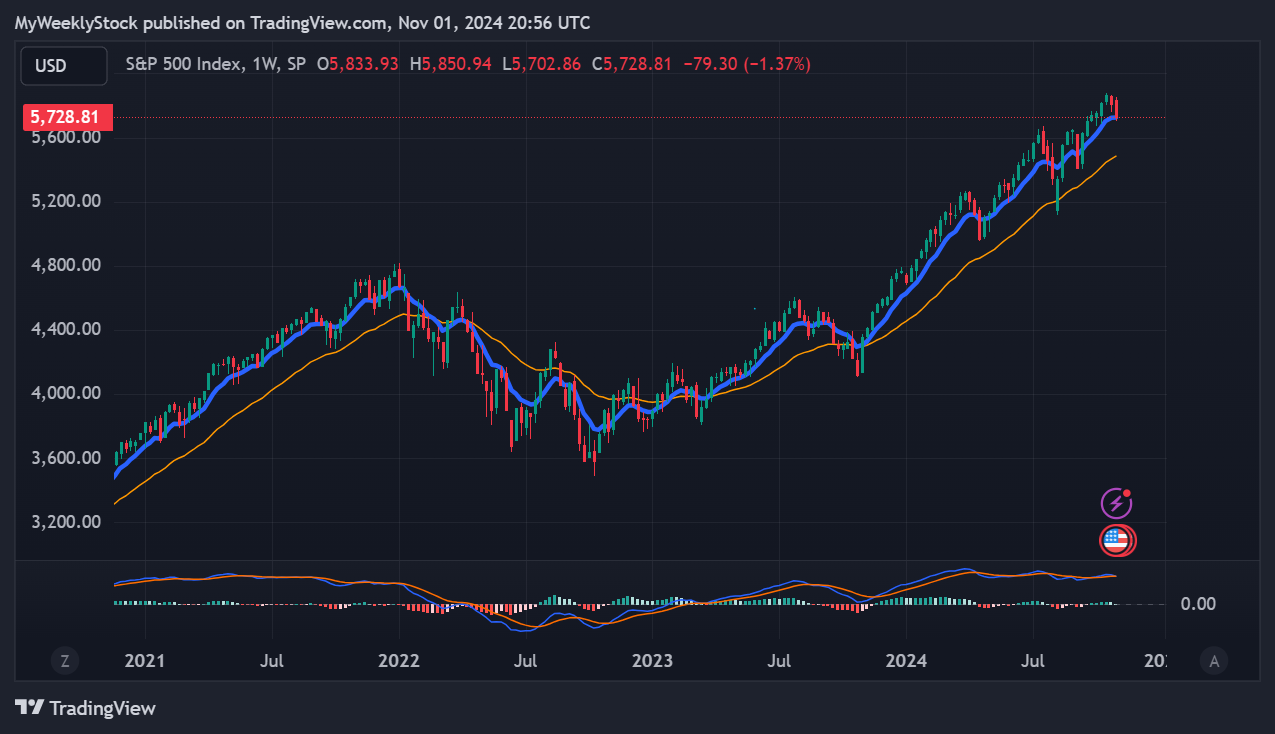
Task: Click the 3,200.00 price axis label
Action: pyautogui.click(x=65, y=522)
